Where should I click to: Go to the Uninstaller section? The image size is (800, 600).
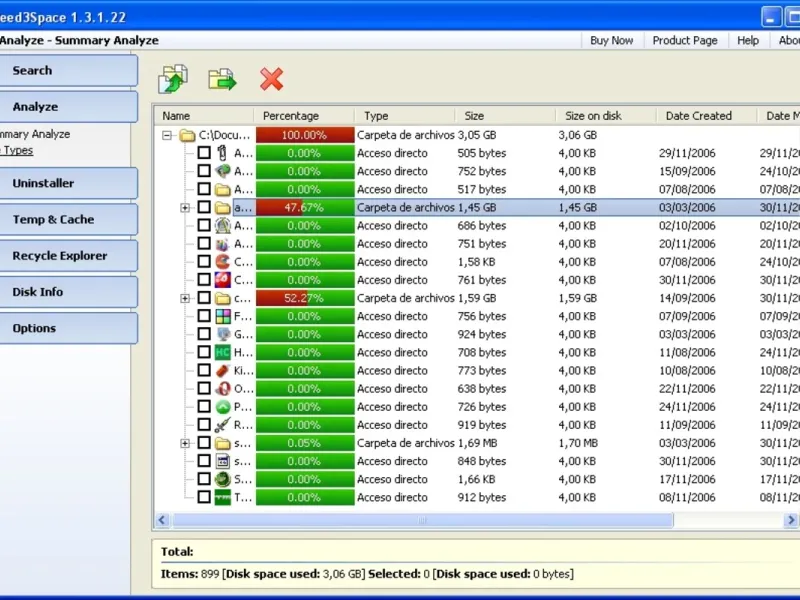click(x=68, y=183)
